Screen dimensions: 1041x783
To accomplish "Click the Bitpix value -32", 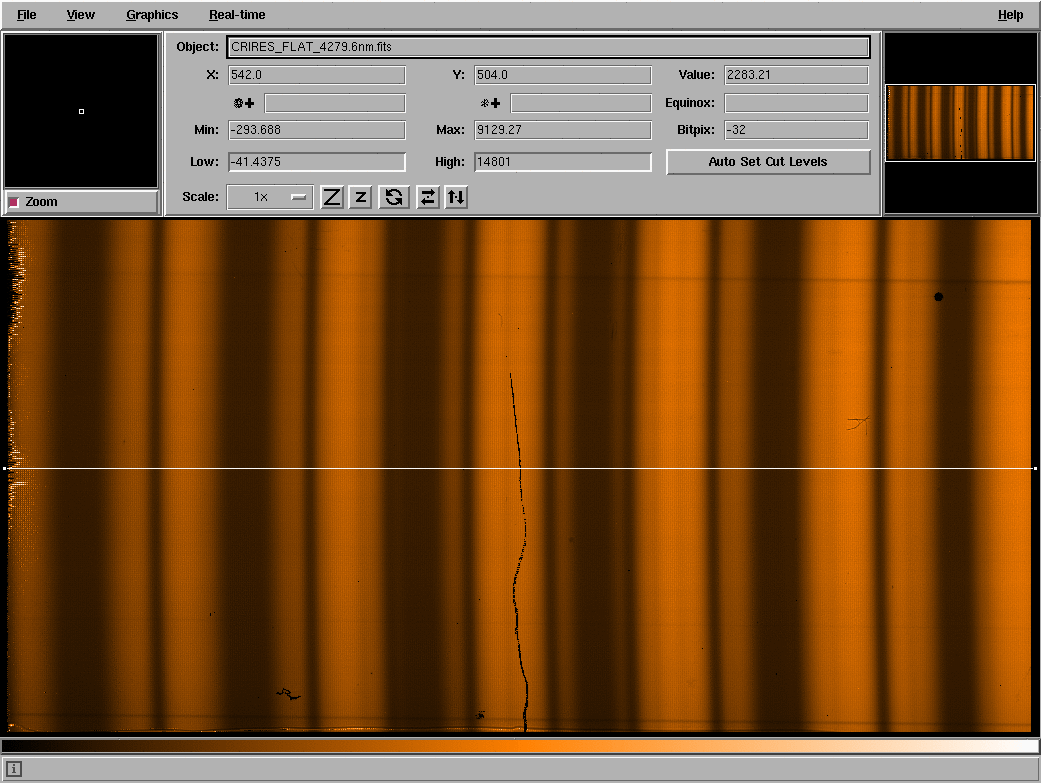I will (x=796, y=130).
